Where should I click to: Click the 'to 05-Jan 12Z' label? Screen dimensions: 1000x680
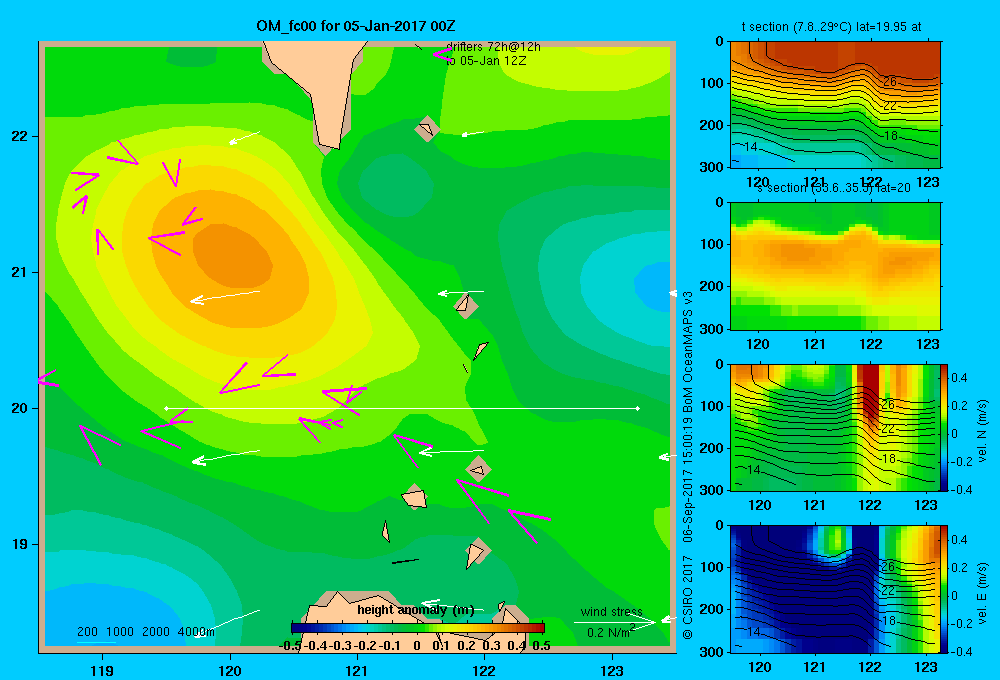[486, 61]
